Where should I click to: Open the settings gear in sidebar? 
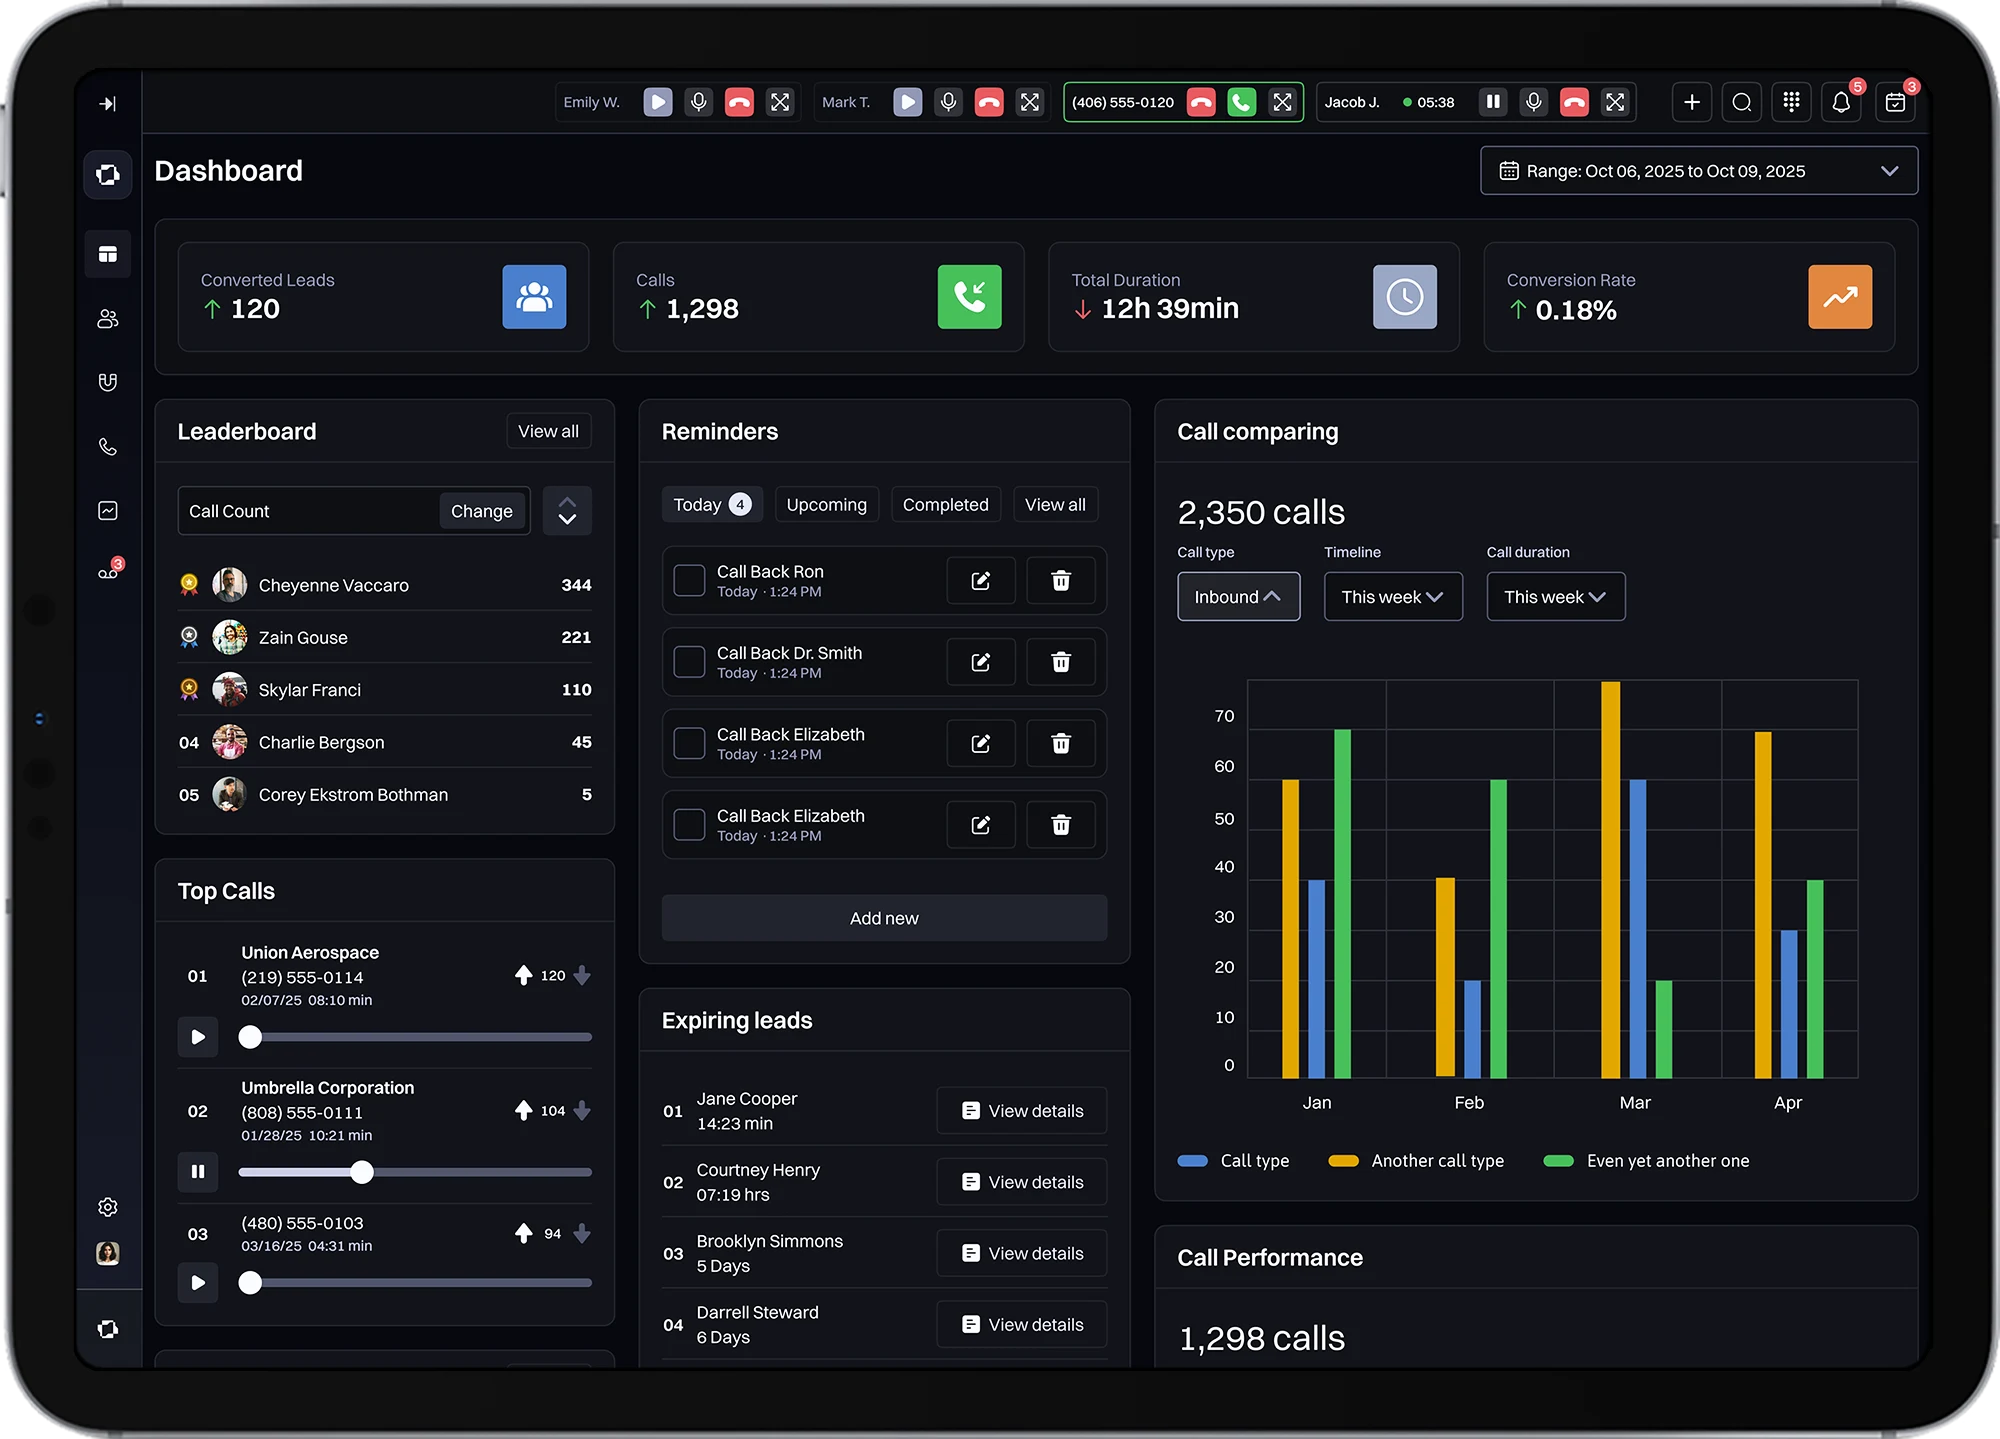pyautogui.click(x=108, y=1207)
